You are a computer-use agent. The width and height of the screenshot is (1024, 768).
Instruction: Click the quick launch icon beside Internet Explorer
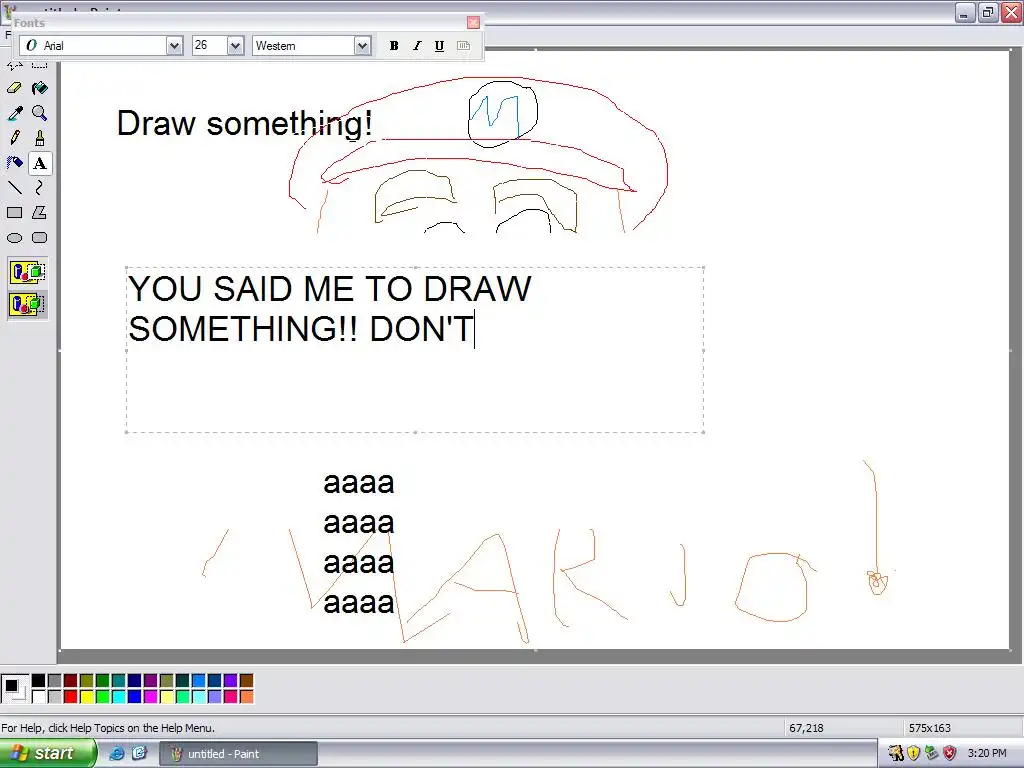click(140, 753)
